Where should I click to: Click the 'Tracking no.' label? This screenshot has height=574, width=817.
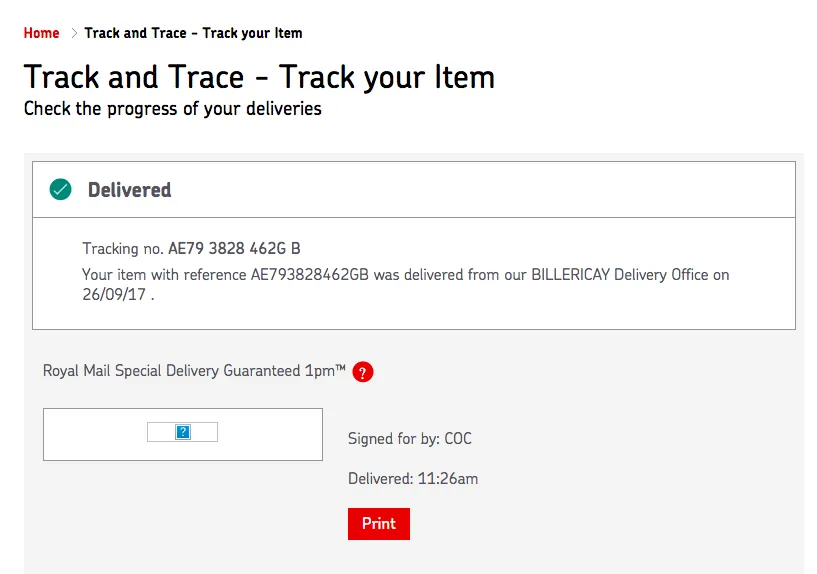[123, 248]
